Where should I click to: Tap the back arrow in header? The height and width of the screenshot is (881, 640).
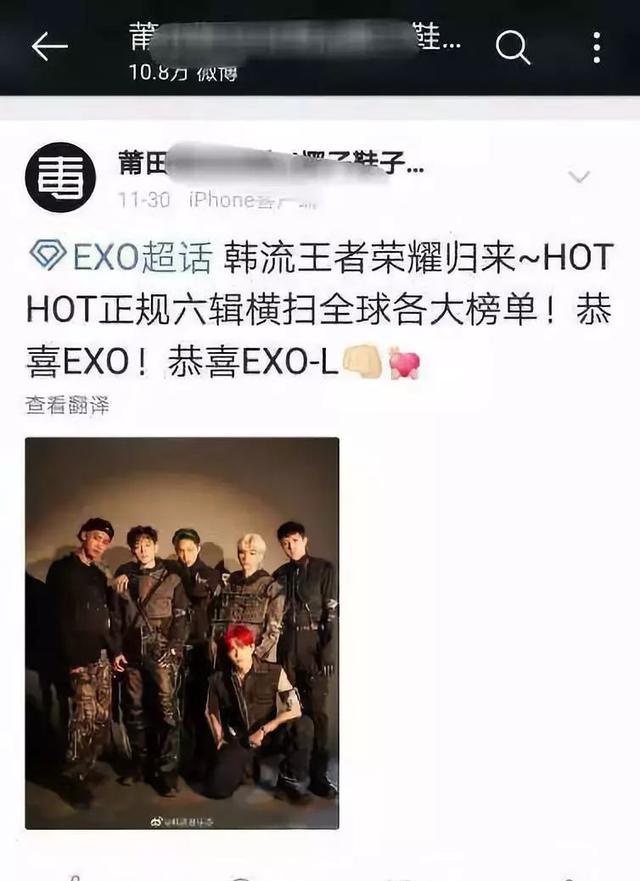pyautogui.click(x=49, y=46)
